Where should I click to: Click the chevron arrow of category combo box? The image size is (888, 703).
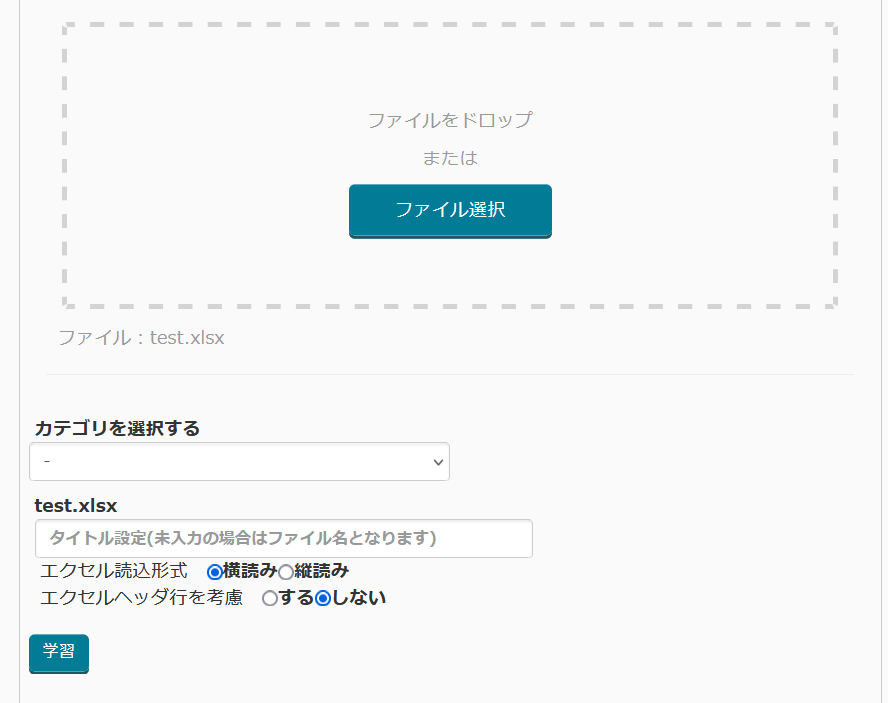437,462
